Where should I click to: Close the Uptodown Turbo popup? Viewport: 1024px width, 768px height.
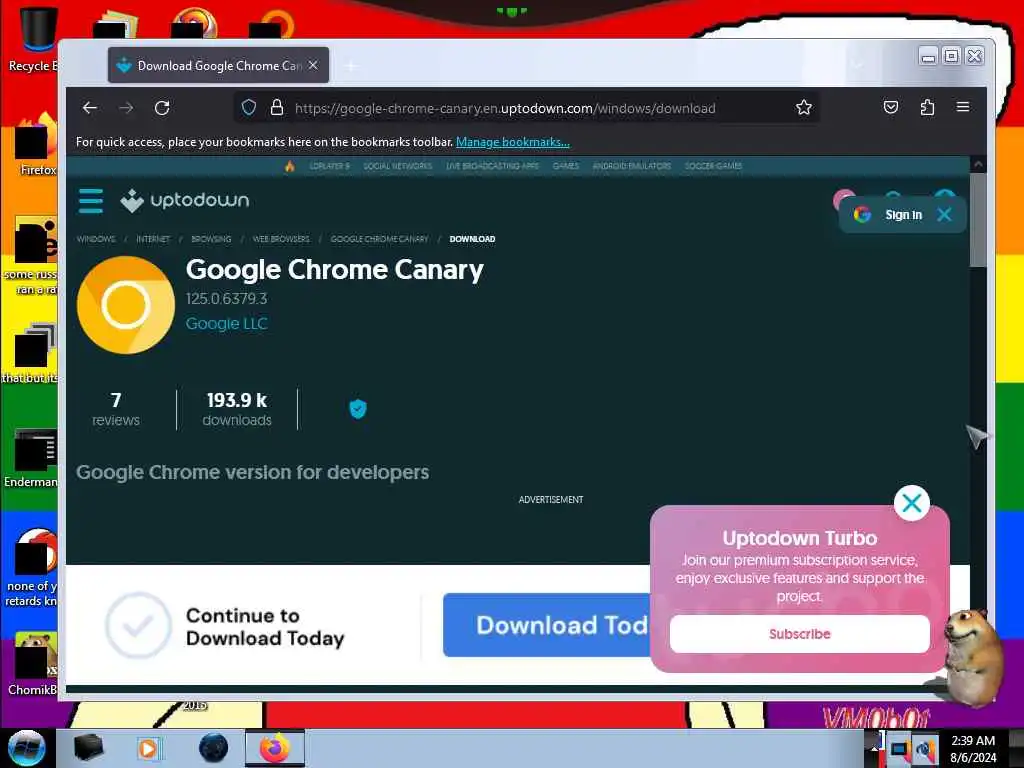(912, 503)
